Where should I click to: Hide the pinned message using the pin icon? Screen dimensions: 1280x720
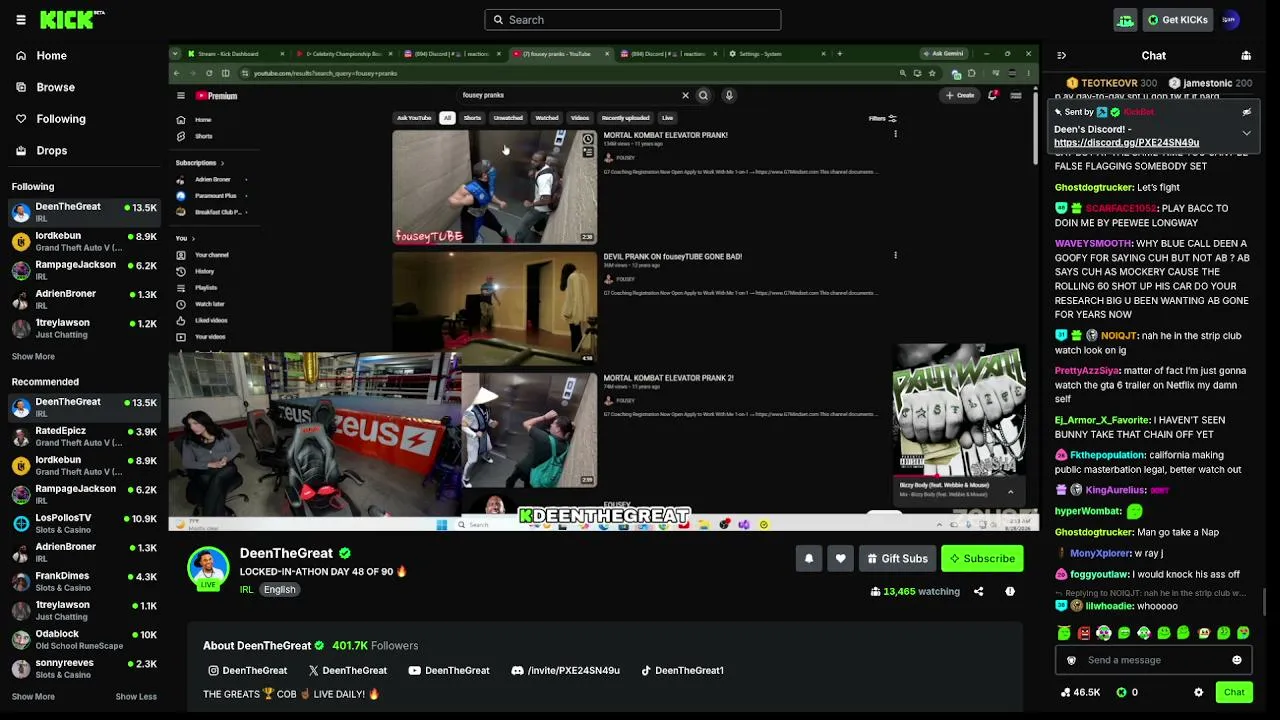pos(1246,112)
